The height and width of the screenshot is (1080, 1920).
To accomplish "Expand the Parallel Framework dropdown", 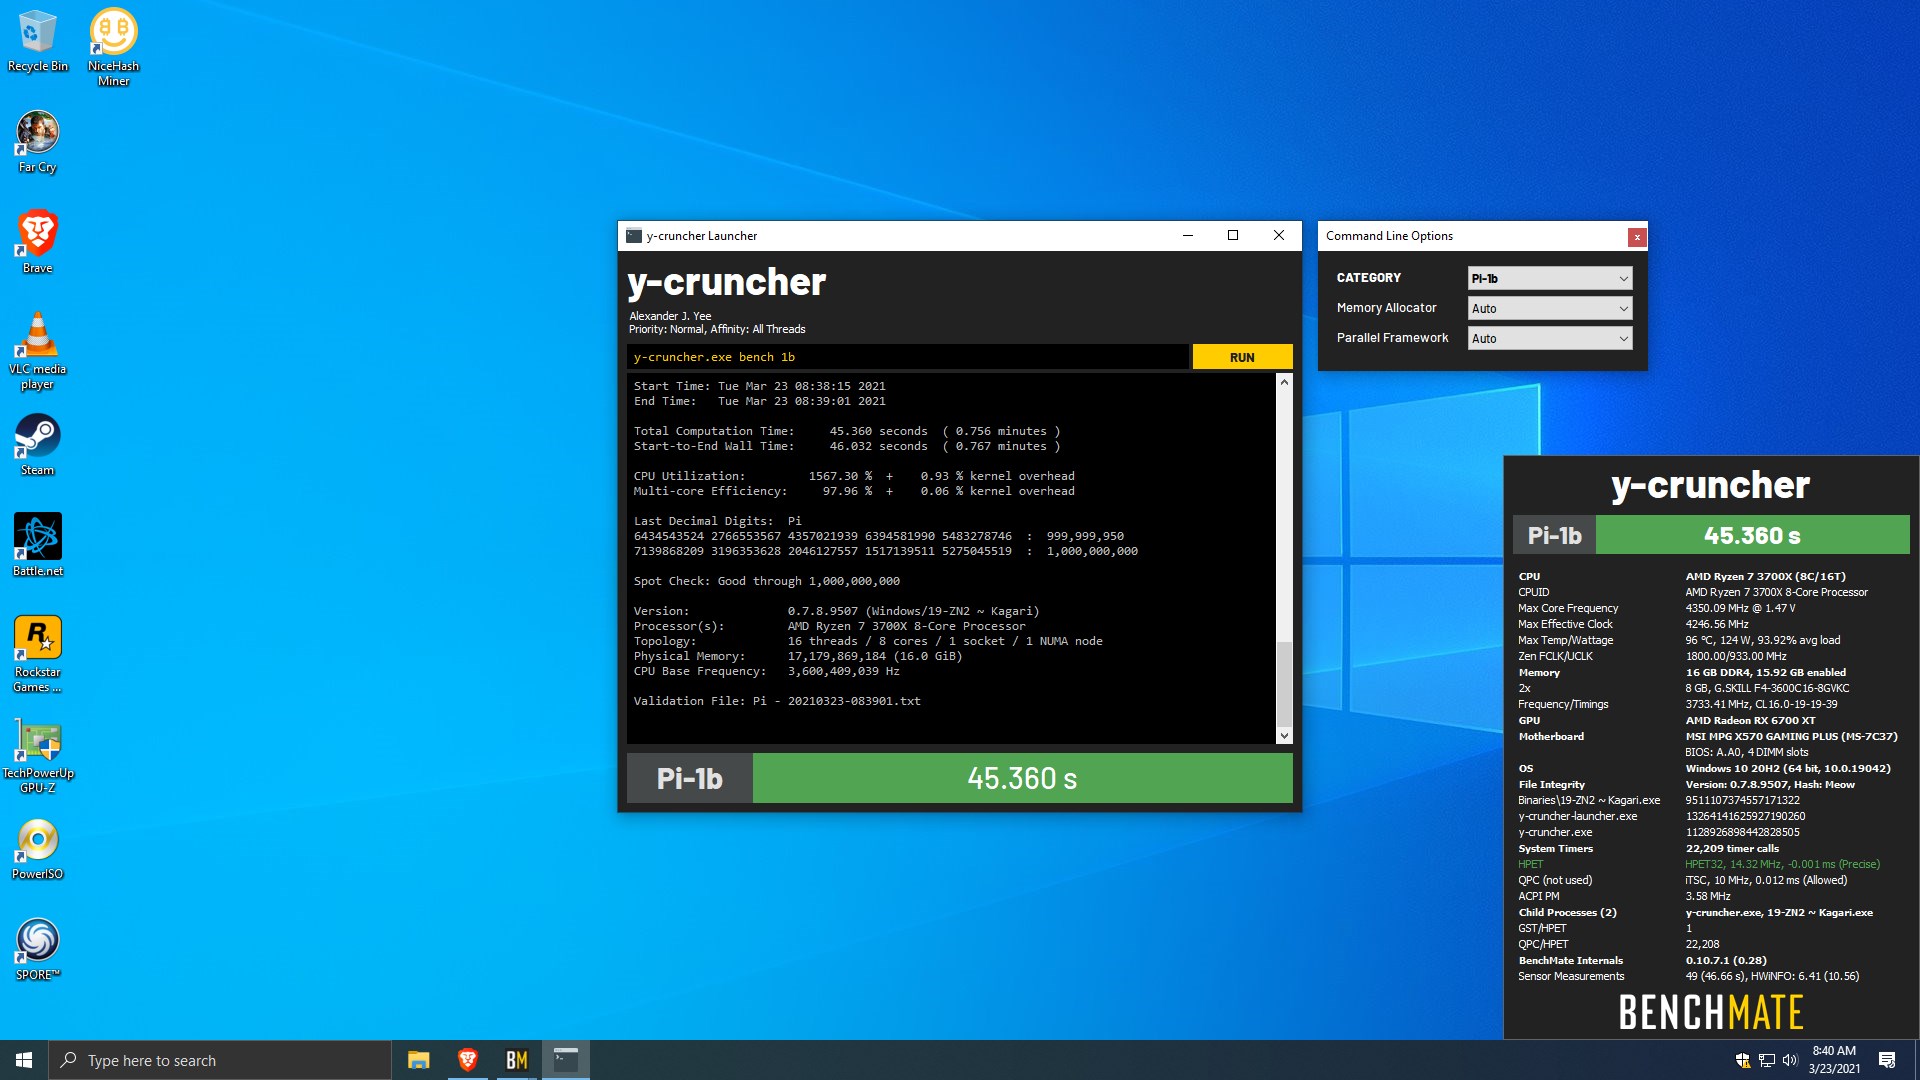I will (1549, 338).
